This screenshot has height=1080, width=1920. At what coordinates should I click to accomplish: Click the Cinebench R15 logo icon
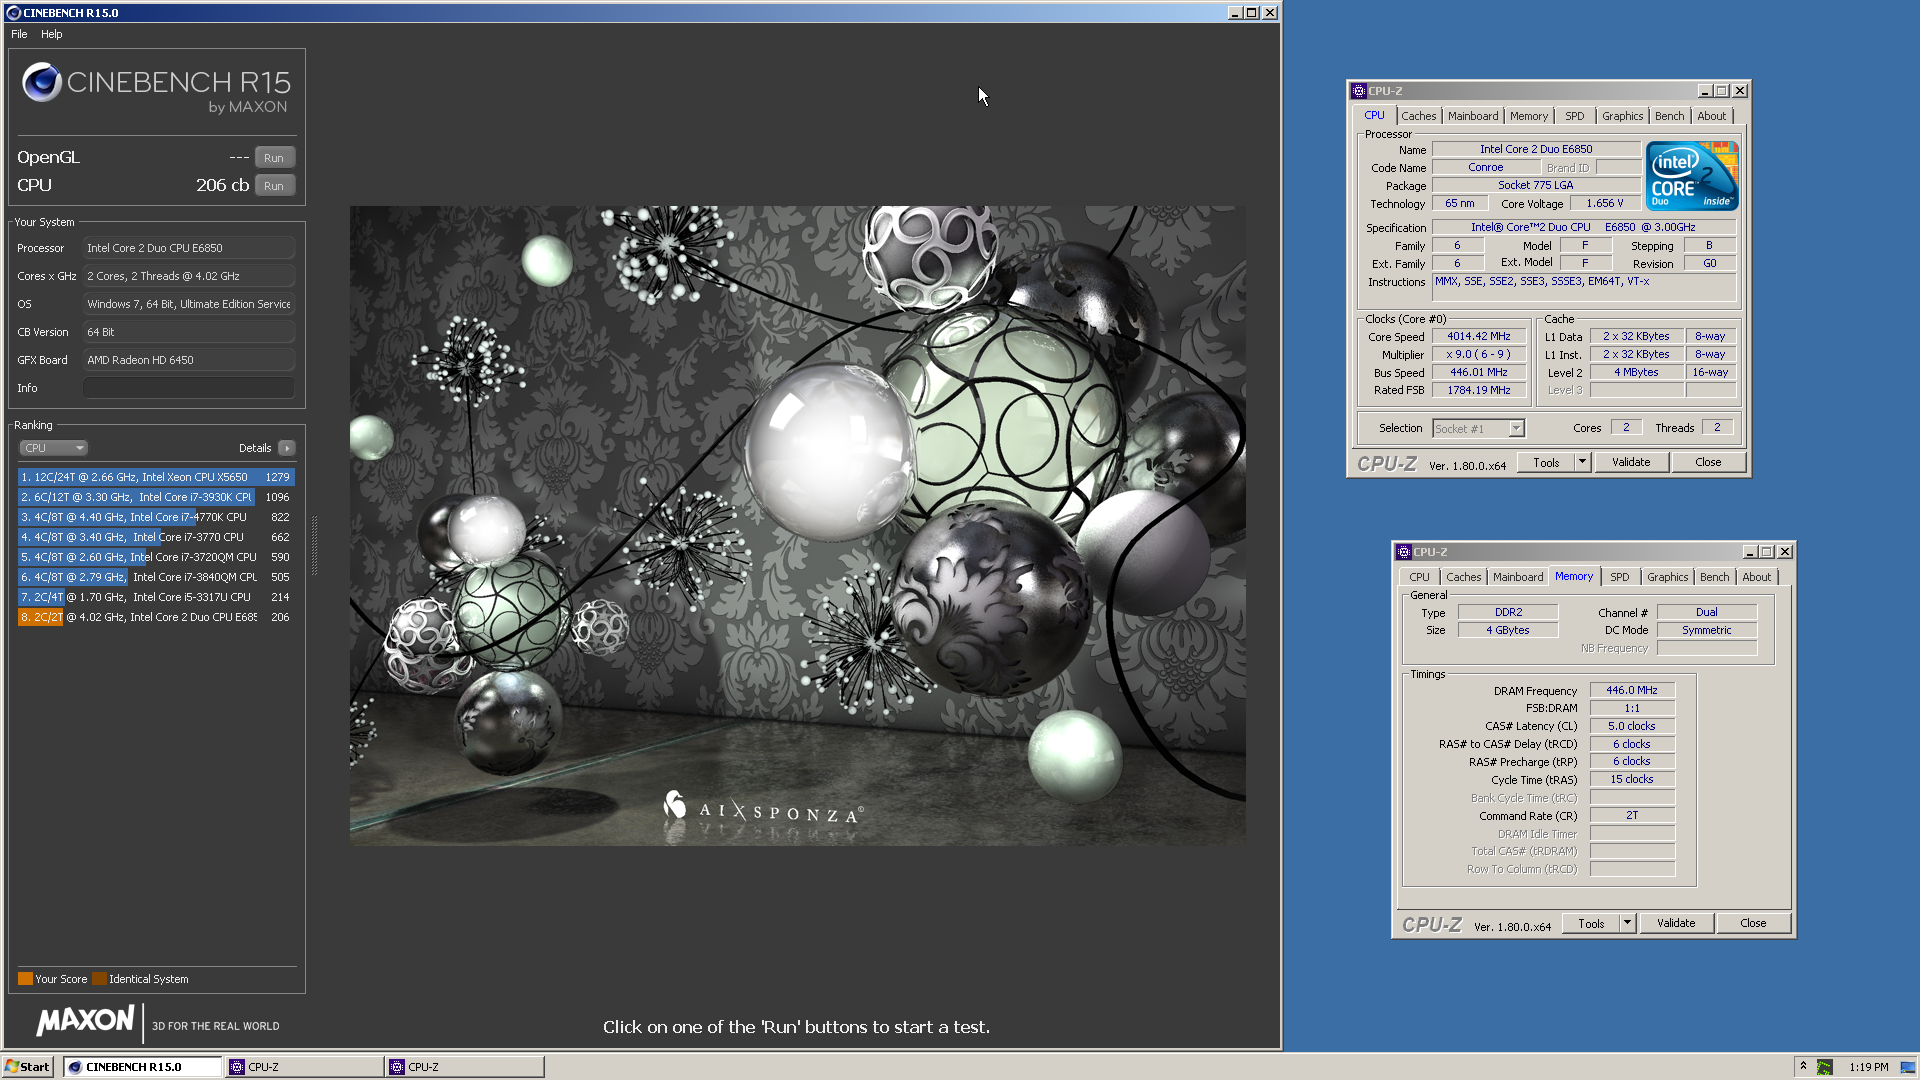(x=42, y=83)
